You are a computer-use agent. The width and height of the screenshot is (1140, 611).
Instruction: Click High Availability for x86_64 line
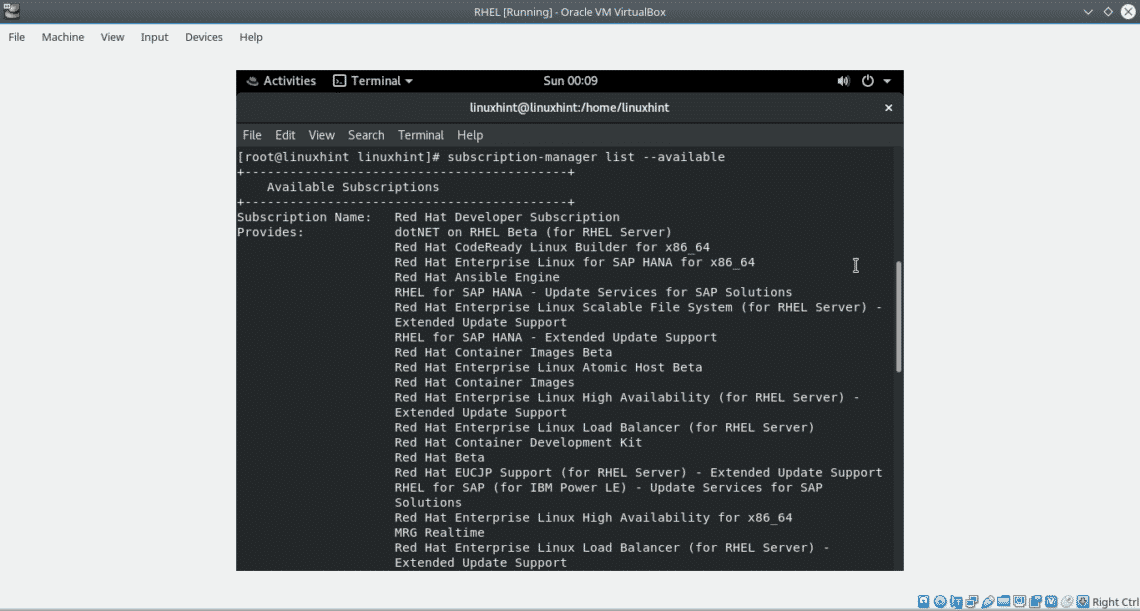click(593, 518)
